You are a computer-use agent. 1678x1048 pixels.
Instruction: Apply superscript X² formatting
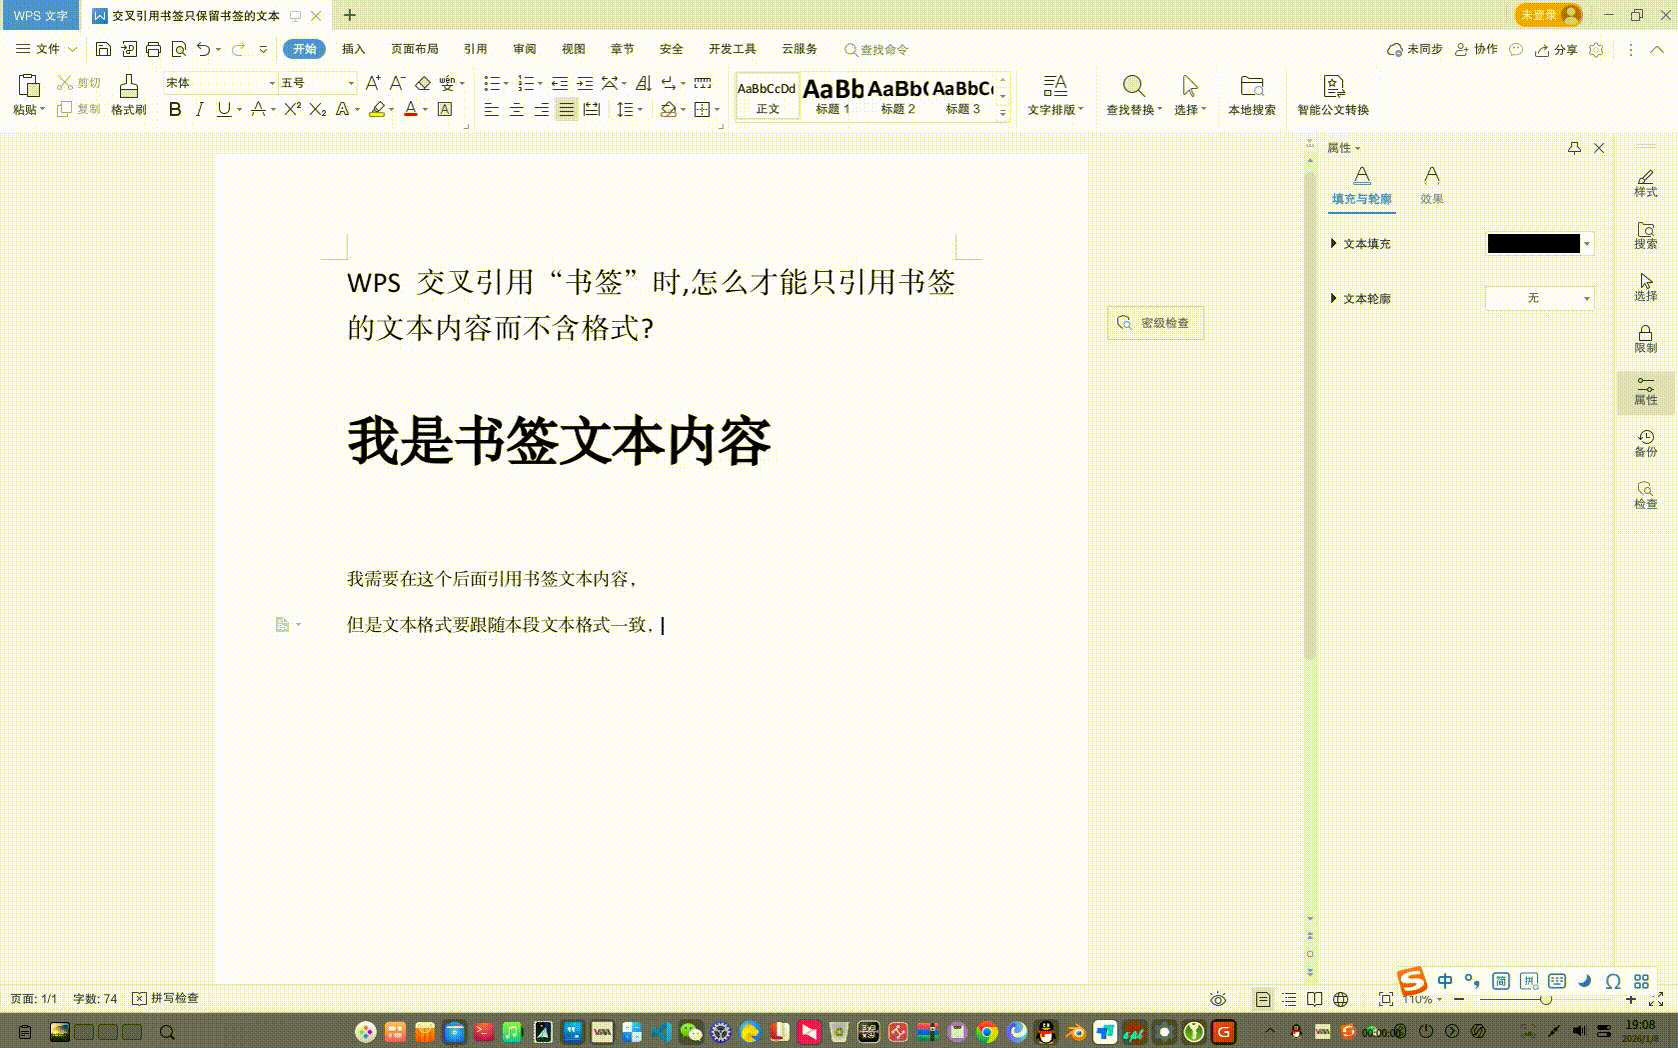(293, 109)
